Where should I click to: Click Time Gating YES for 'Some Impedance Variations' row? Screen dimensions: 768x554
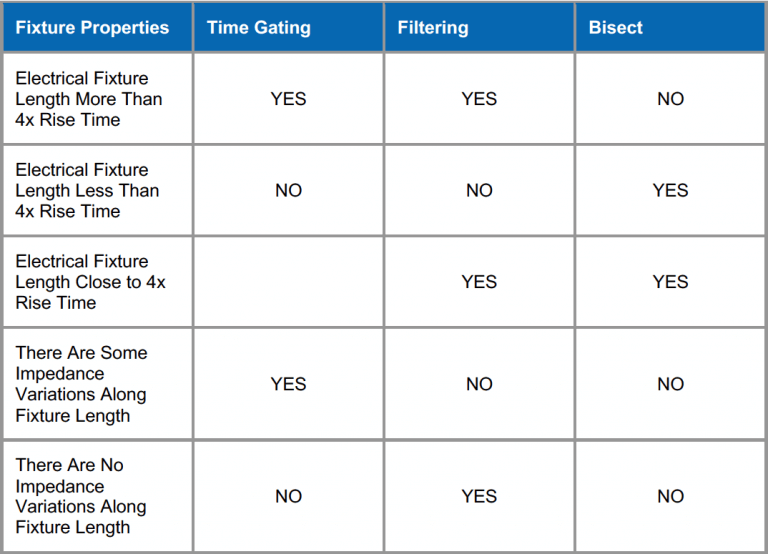288,384
